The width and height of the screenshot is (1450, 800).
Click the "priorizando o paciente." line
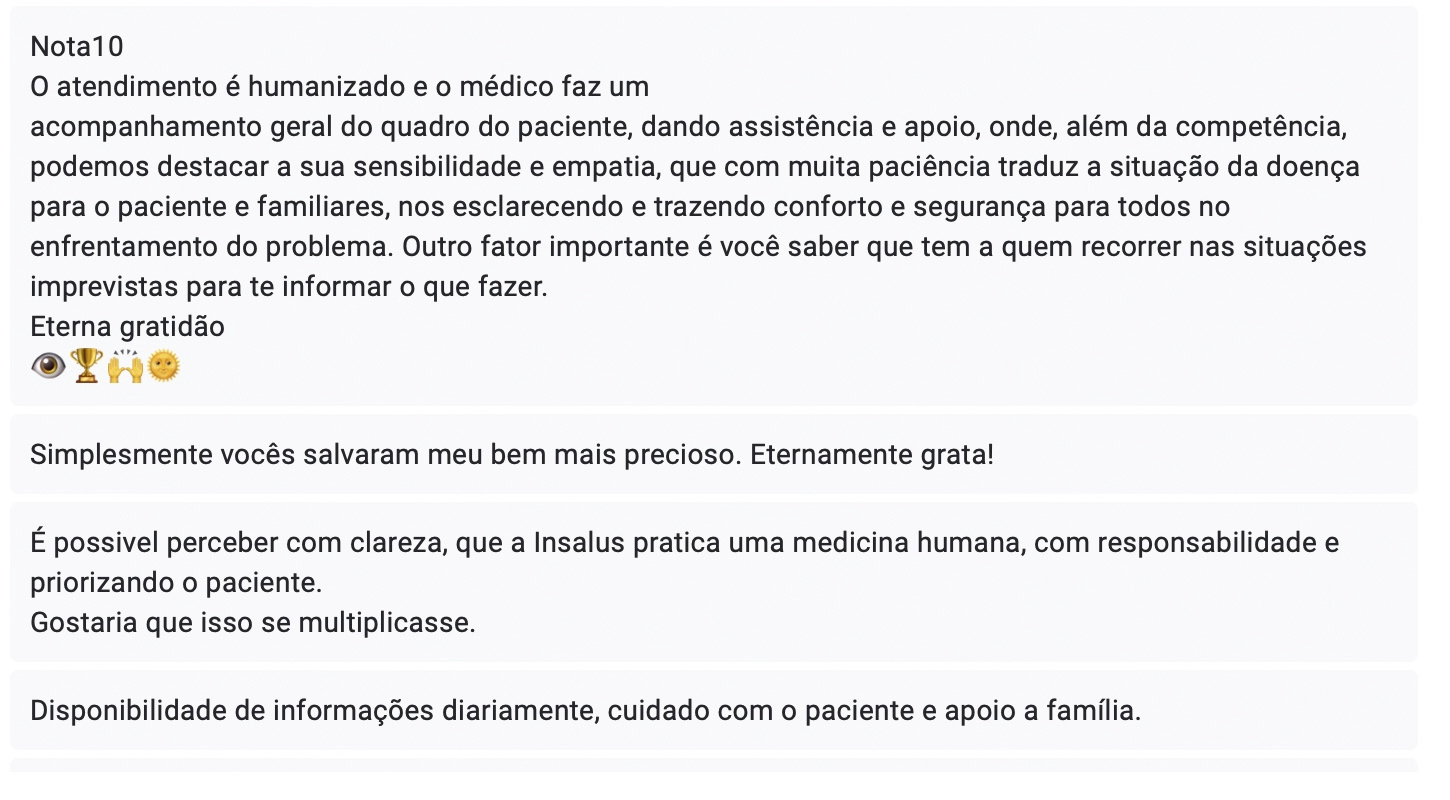[177, 583]
